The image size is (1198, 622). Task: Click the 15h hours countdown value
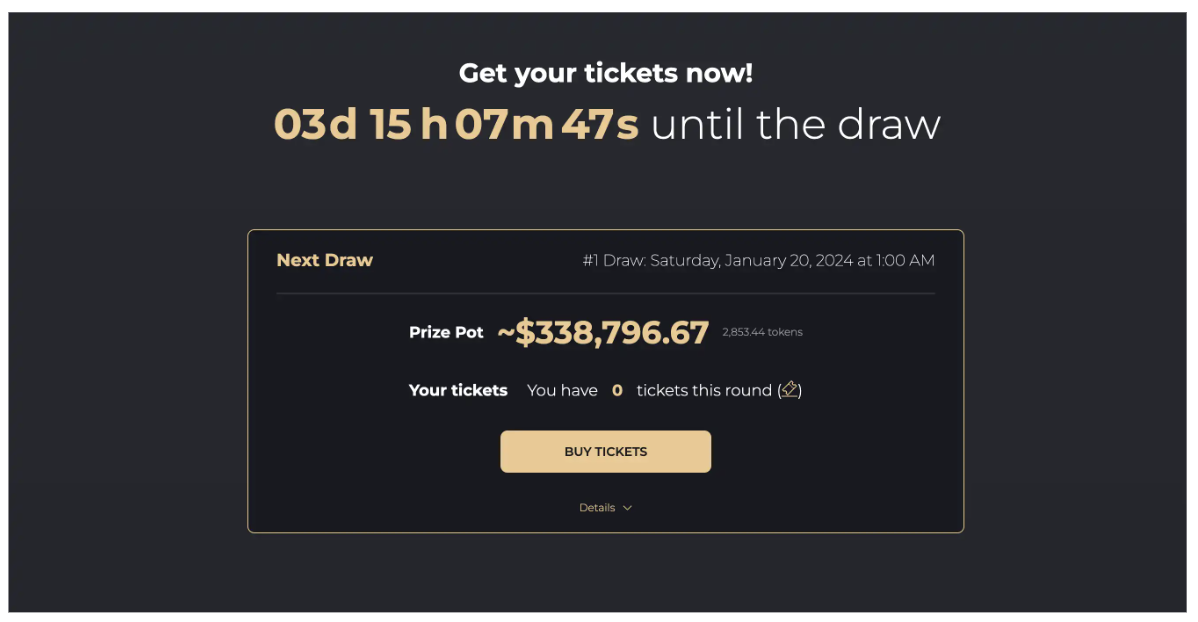(409, 124)
